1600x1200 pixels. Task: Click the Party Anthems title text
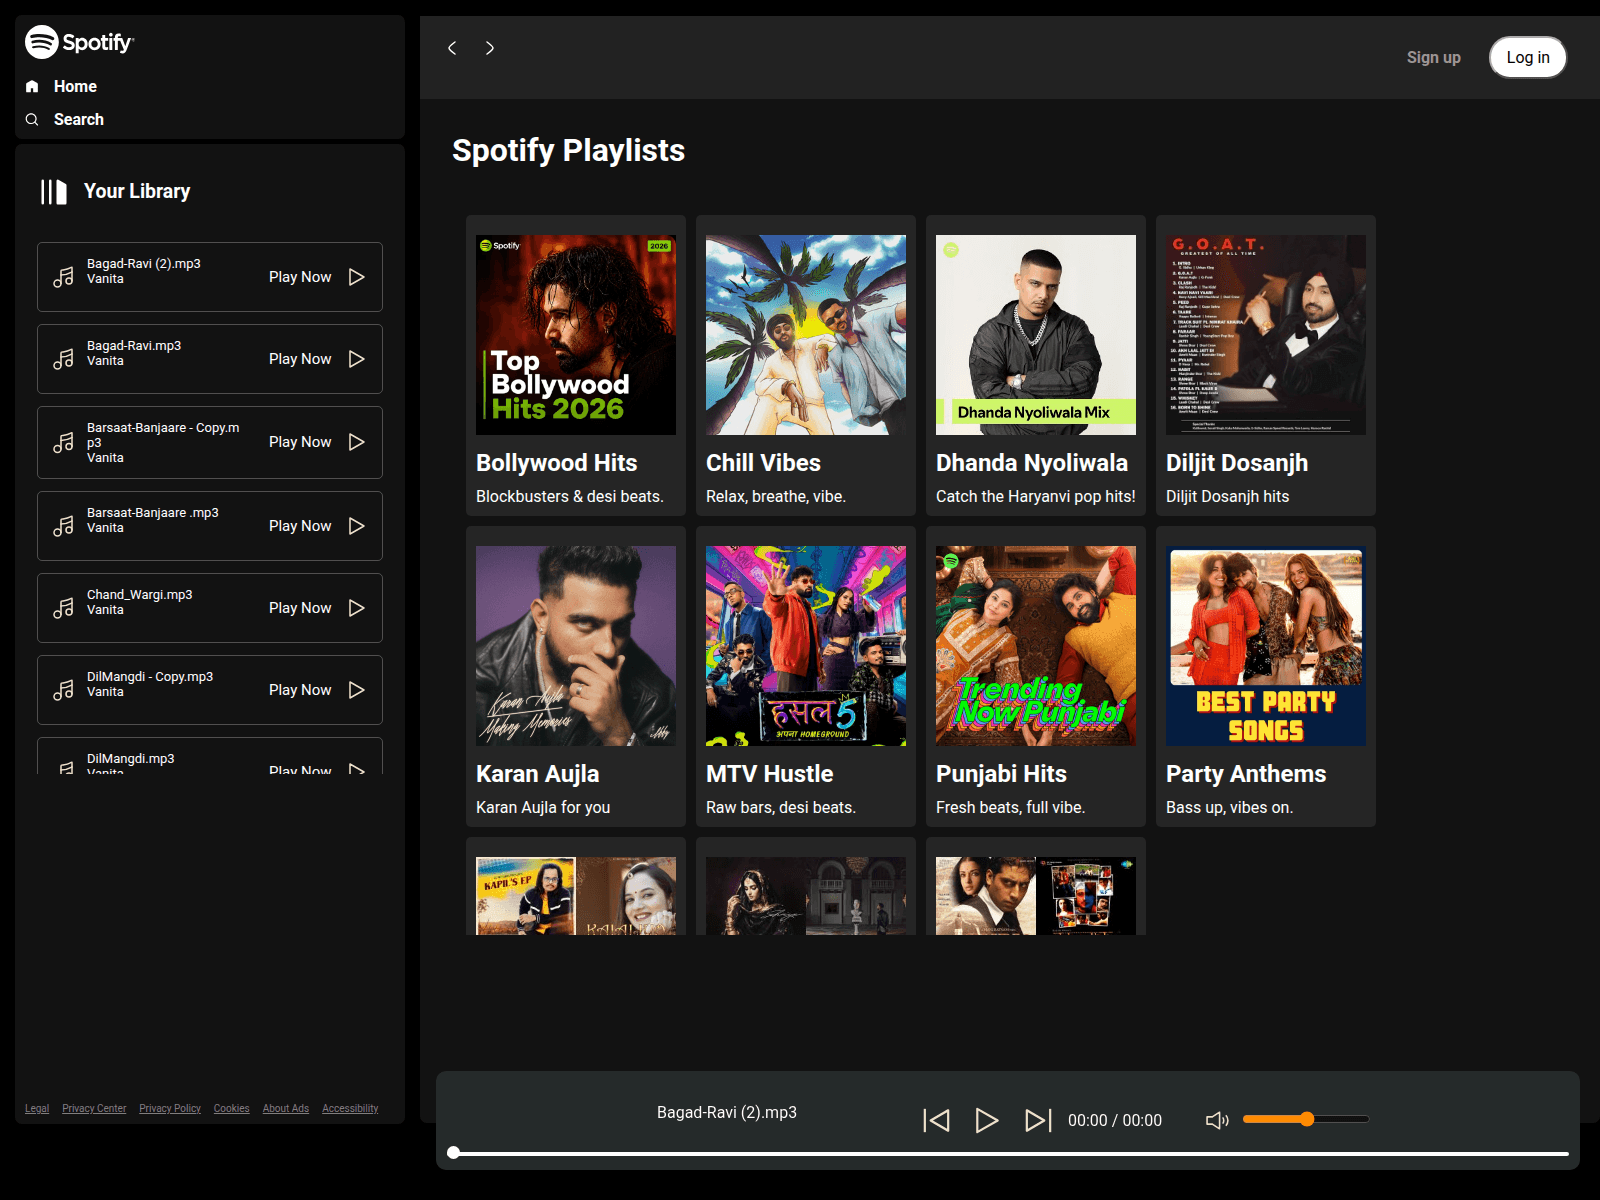(1246, 774)
